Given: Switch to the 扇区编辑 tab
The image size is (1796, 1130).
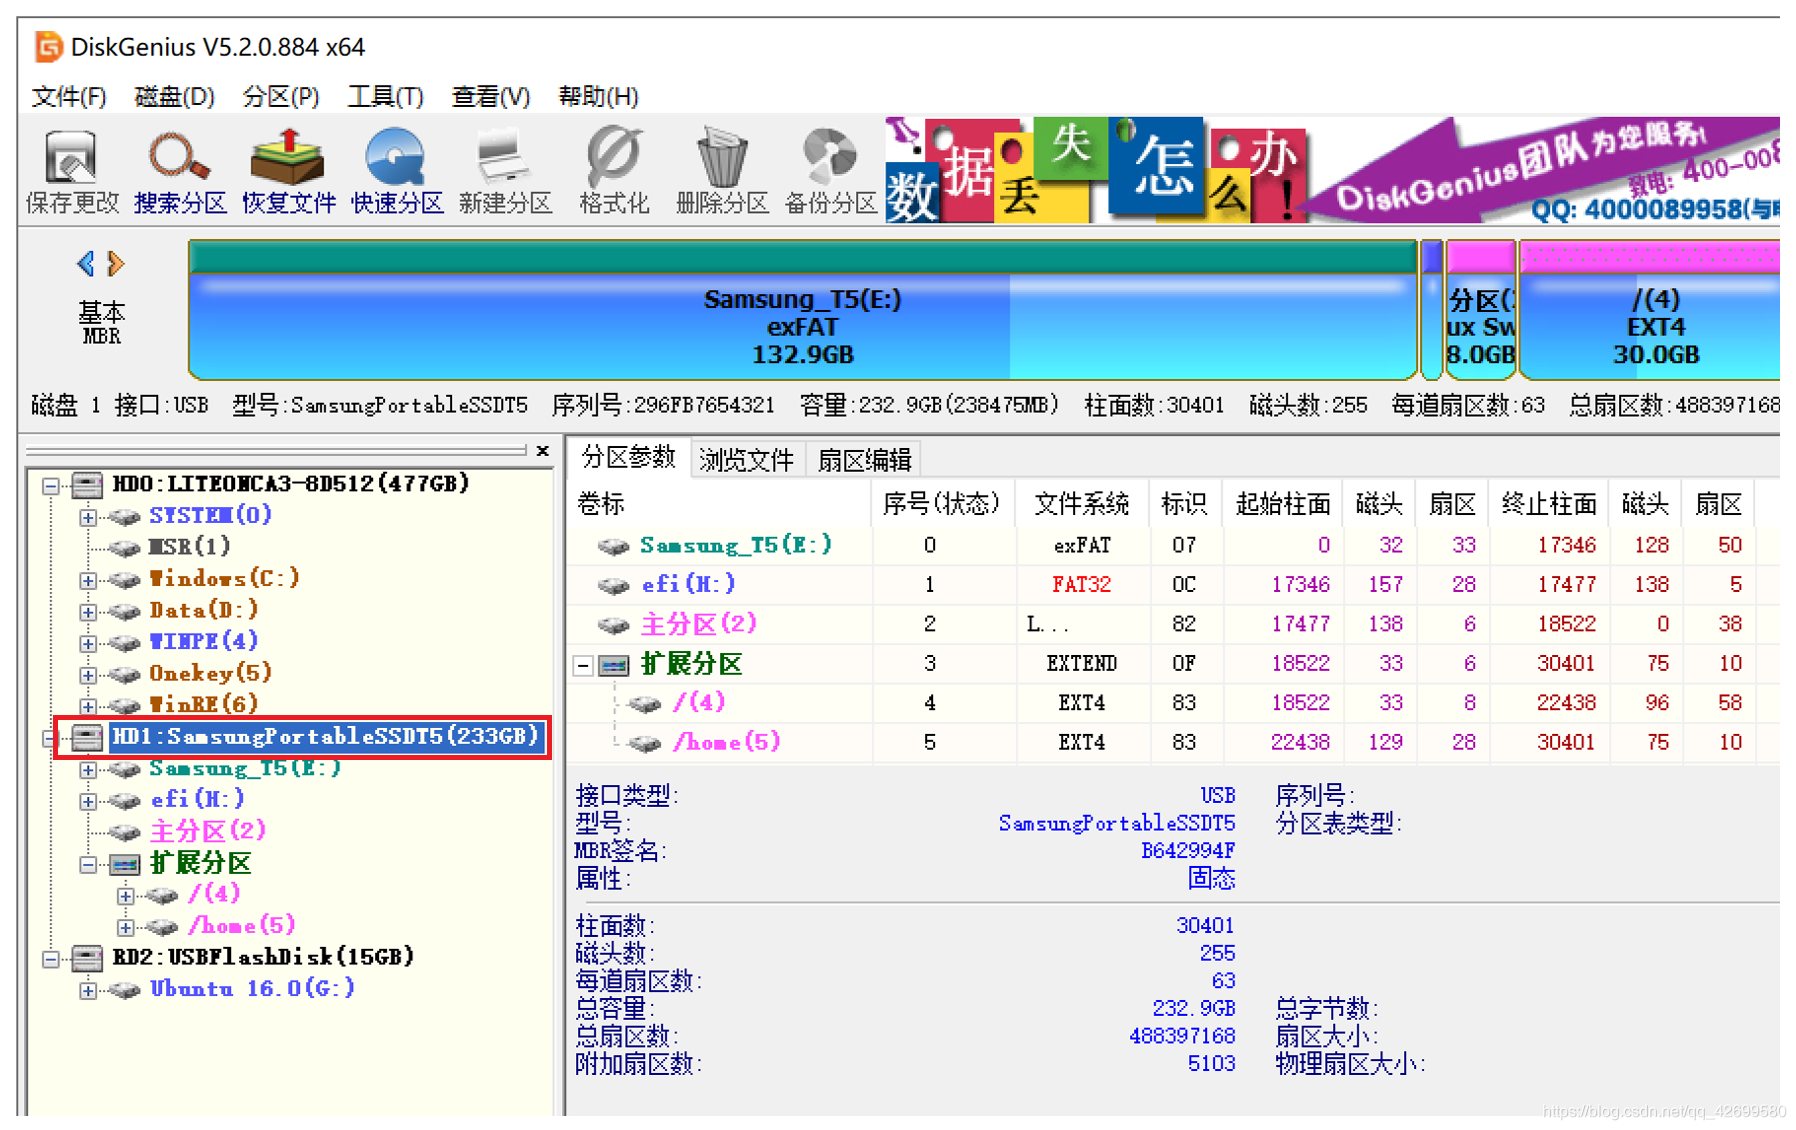Looking at the screenshot, I should (864, 459).
